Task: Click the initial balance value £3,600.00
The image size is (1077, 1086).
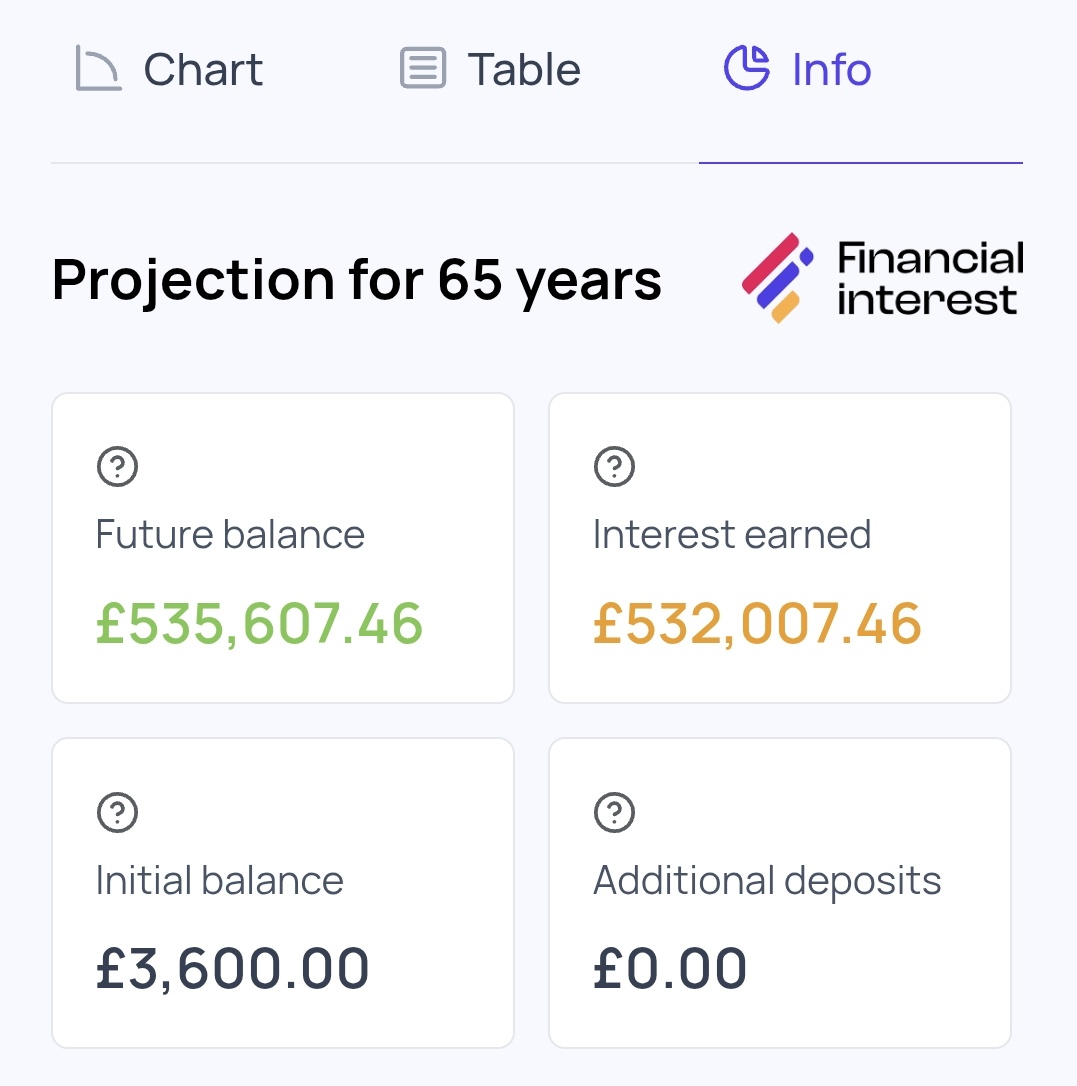Action: [x=233, y=968]
